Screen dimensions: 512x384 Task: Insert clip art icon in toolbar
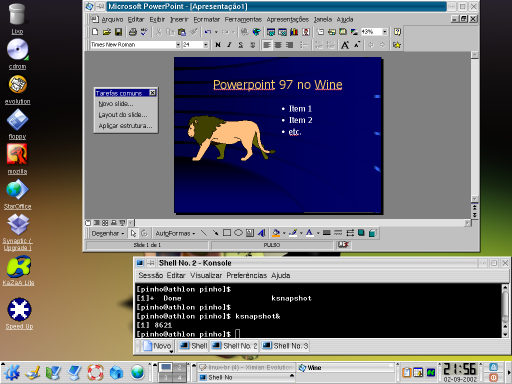tap(306, 32)
